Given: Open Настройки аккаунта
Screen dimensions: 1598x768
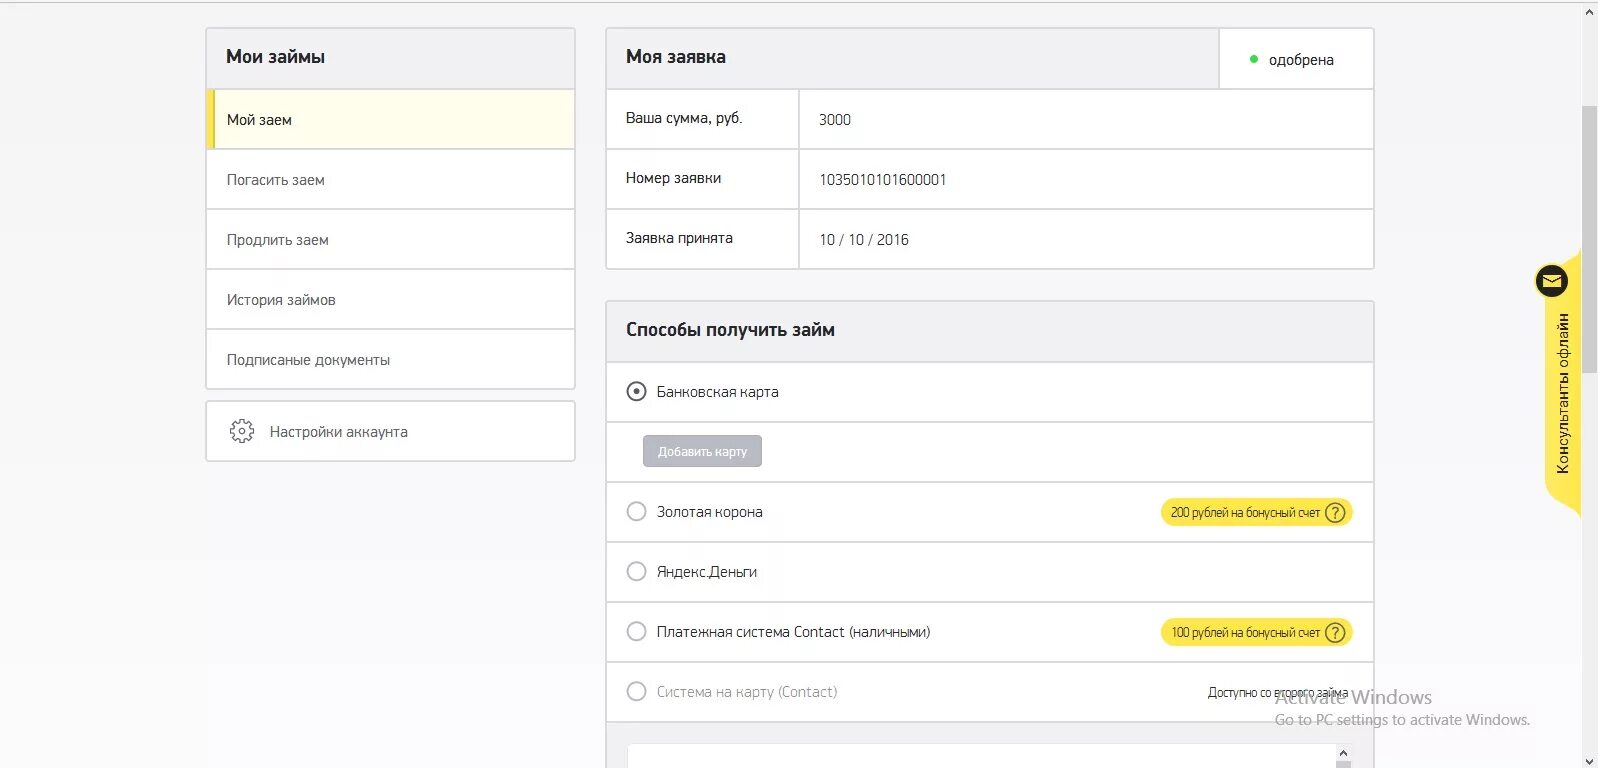Looking at the screenshot, I should coord(390,431).
